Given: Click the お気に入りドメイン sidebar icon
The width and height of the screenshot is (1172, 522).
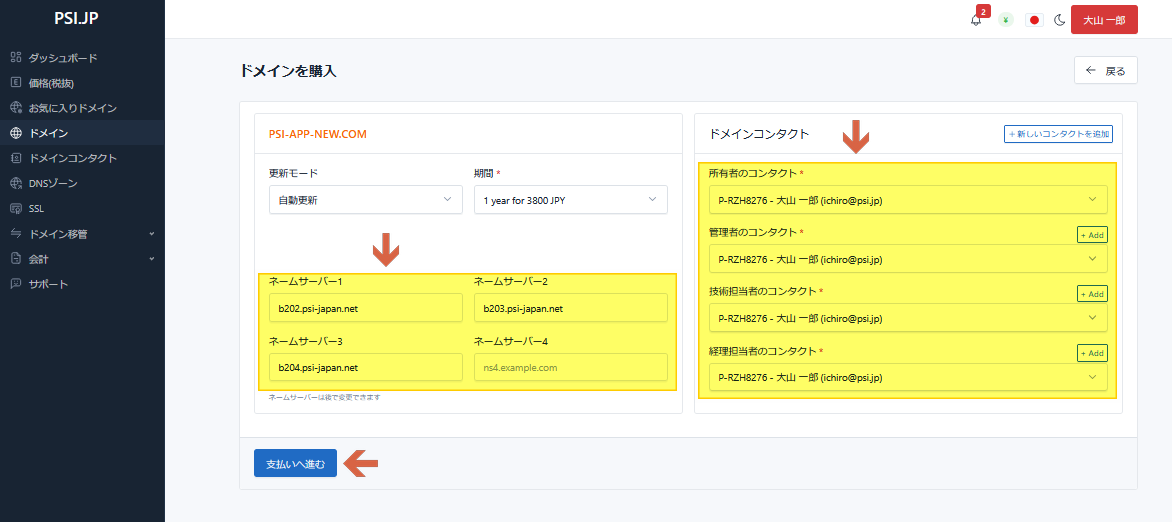Looking at the screenshot, I should pyautogui.click(x=15, y=108).
